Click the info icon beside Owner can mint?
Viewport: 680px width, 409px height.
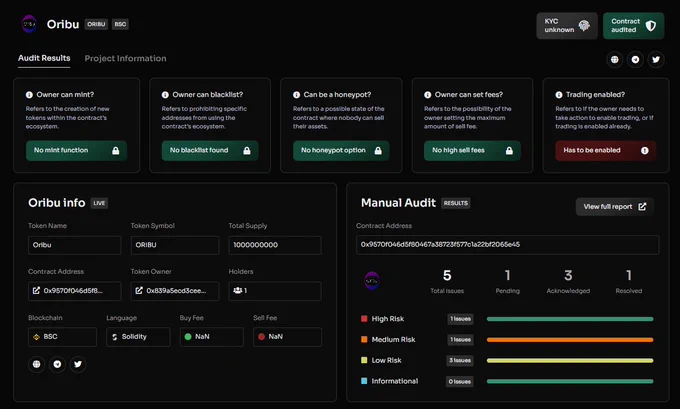(x=29, y=95)
